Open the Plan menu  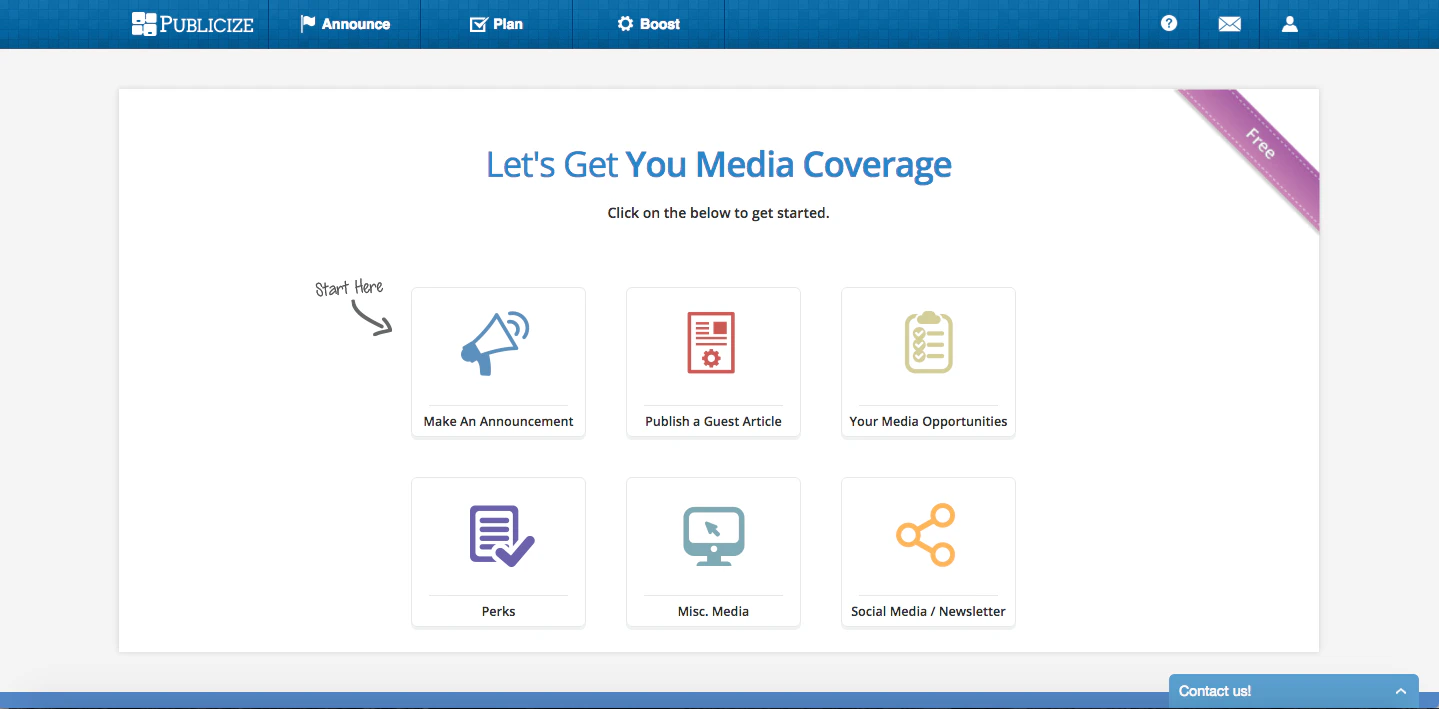496,24
